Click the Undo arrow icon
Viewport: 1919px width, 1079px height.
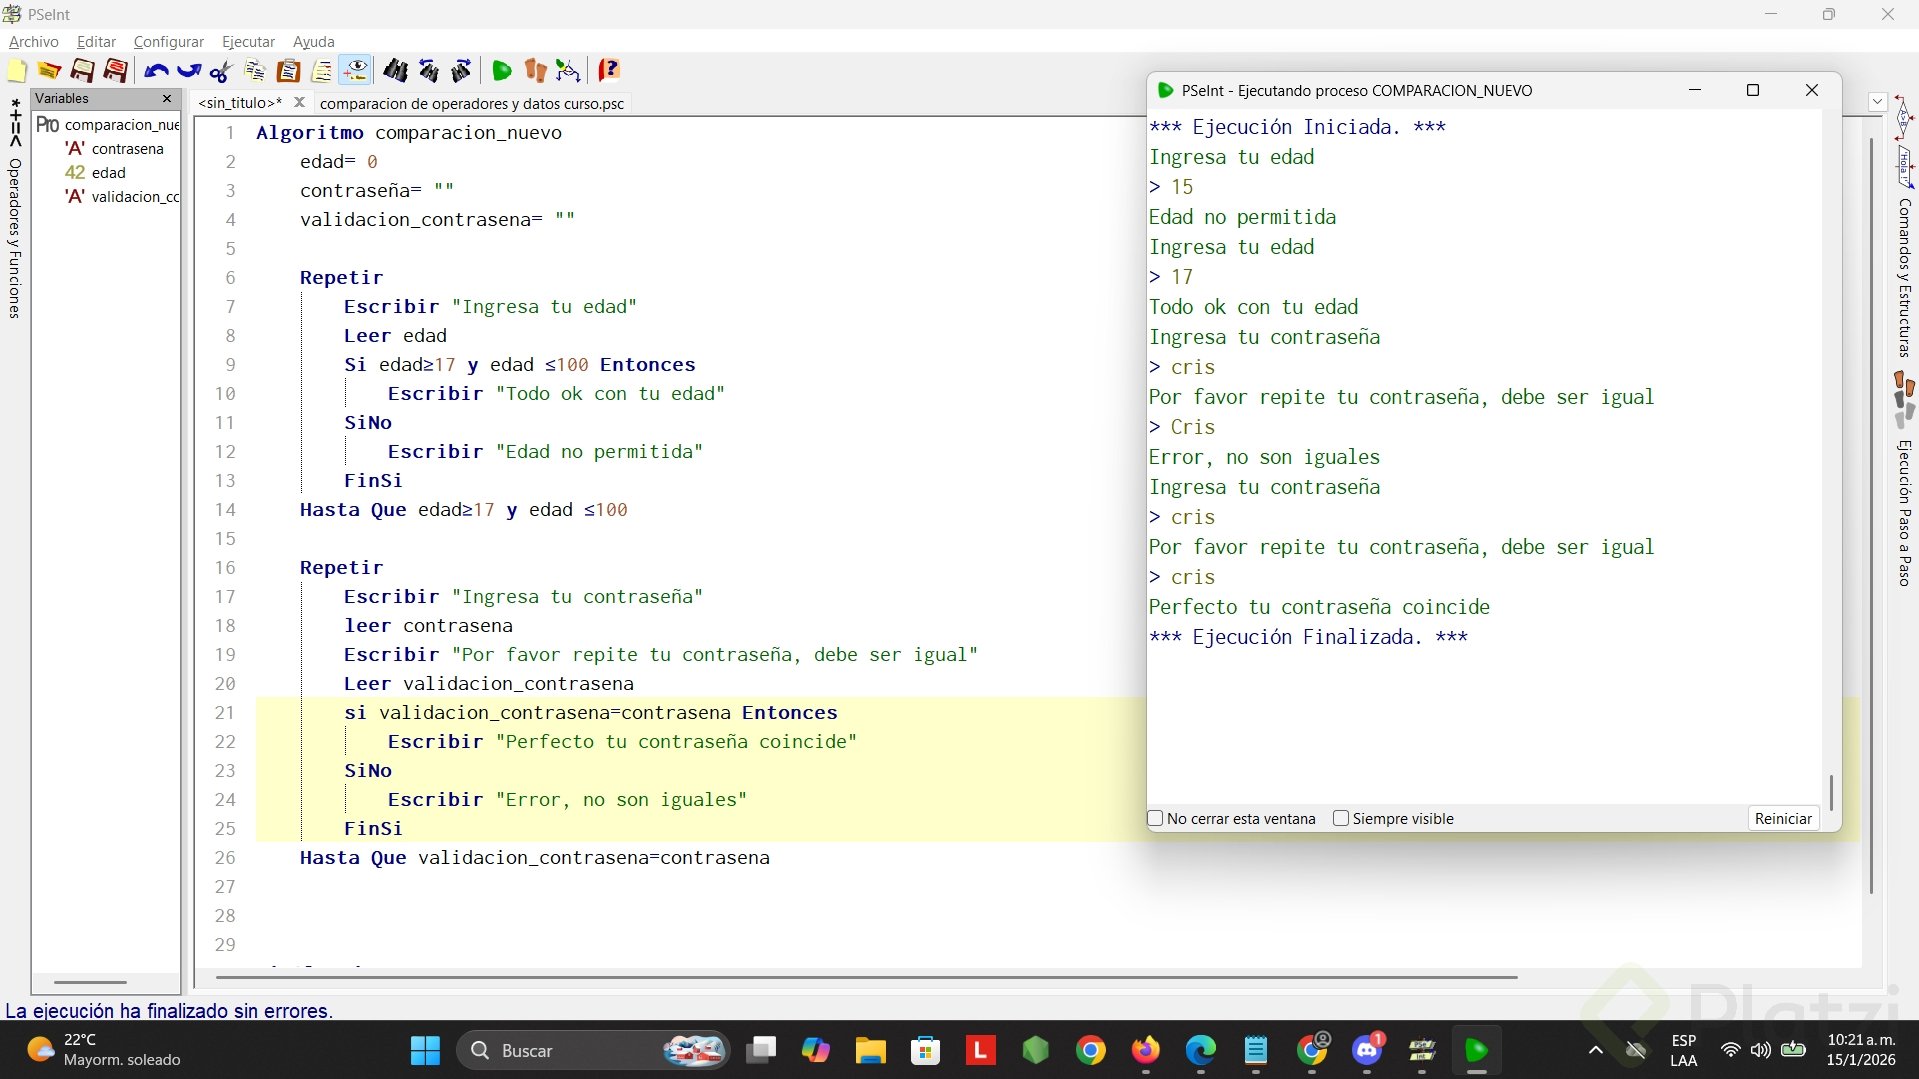pyautogui.click(x=155, y=71)
